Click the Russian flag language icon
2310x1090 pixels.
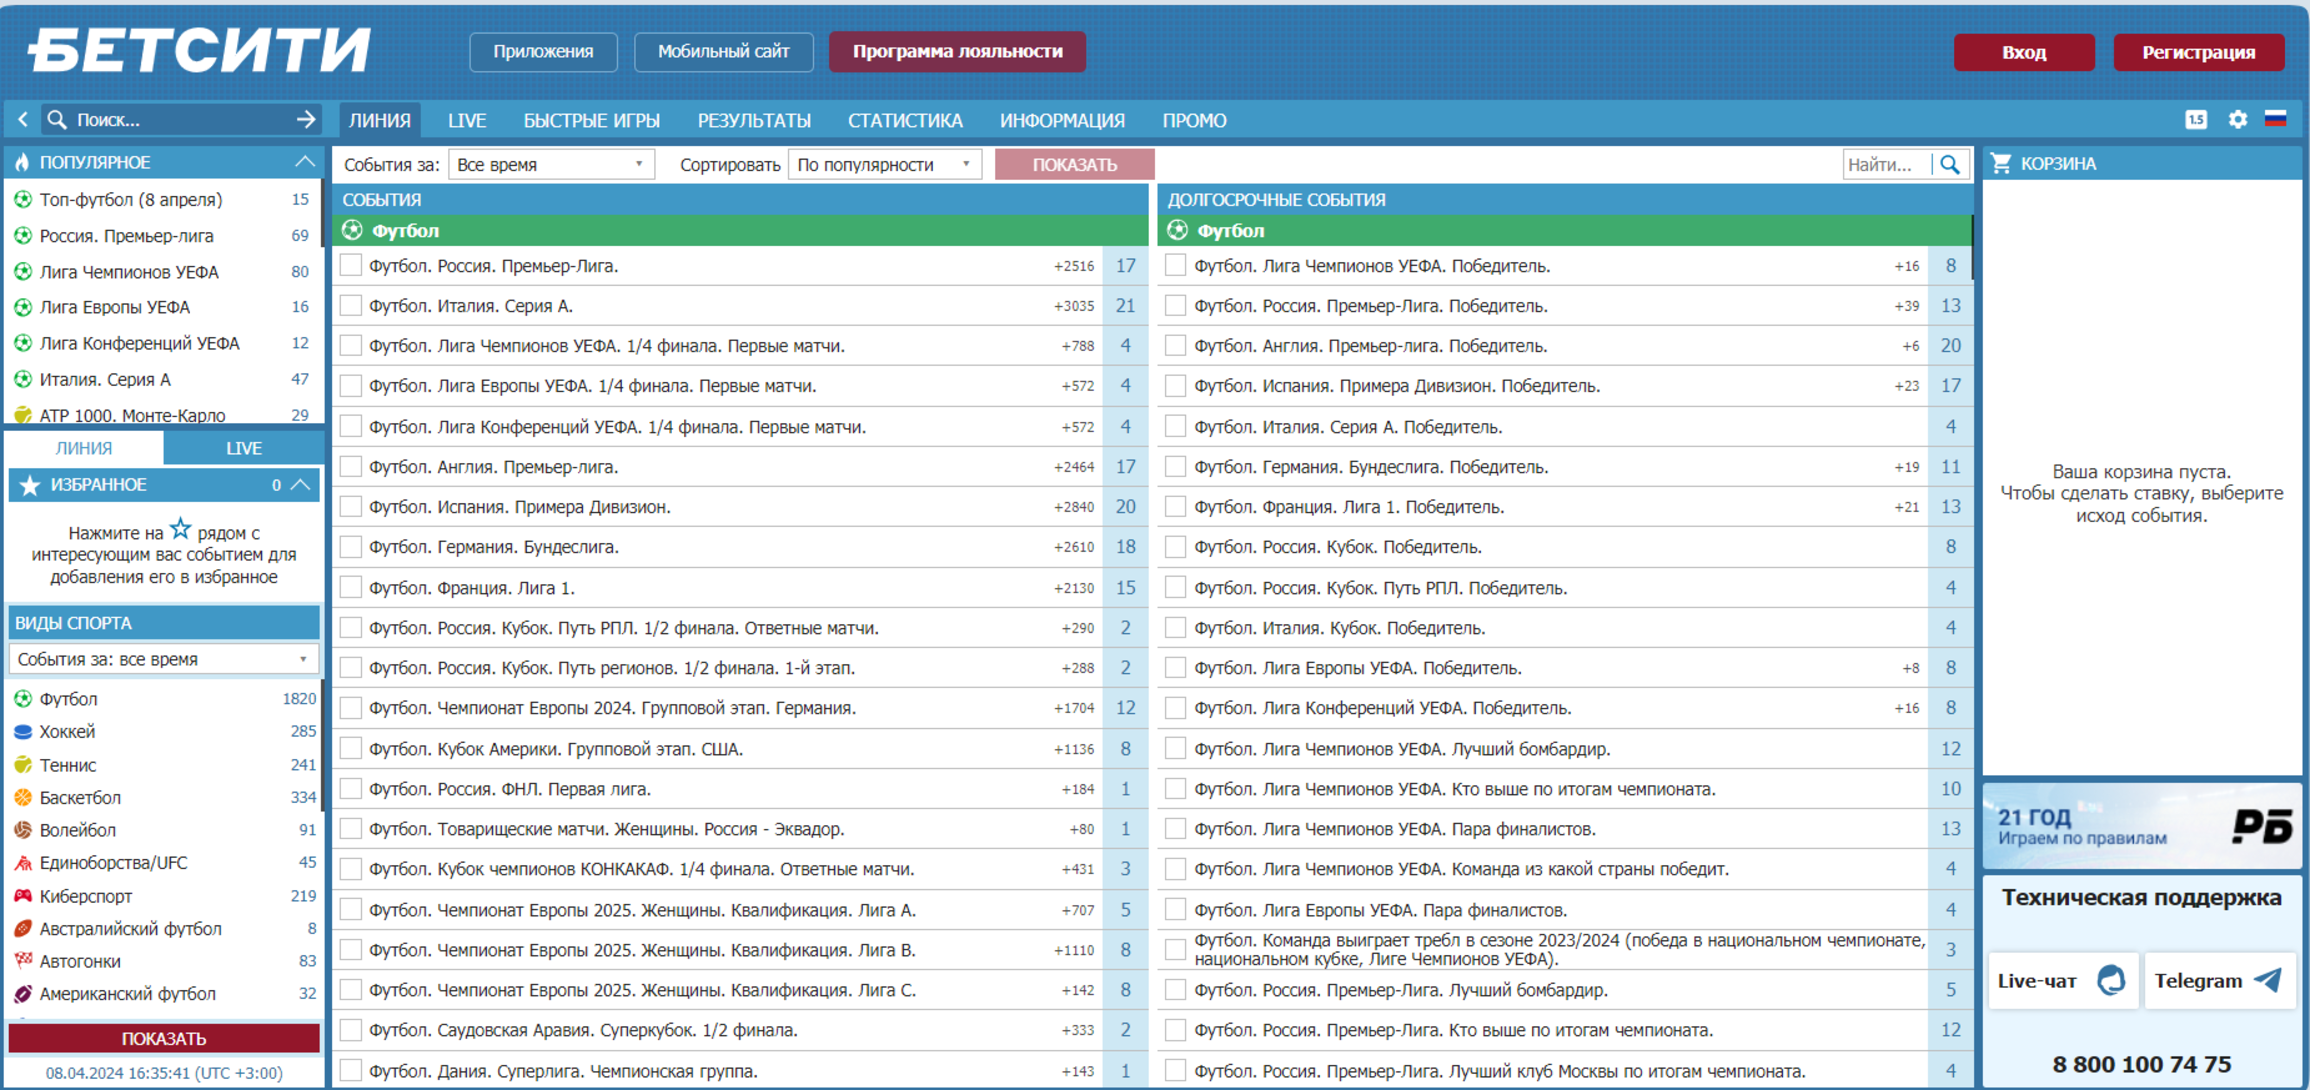coord(2276,119)
